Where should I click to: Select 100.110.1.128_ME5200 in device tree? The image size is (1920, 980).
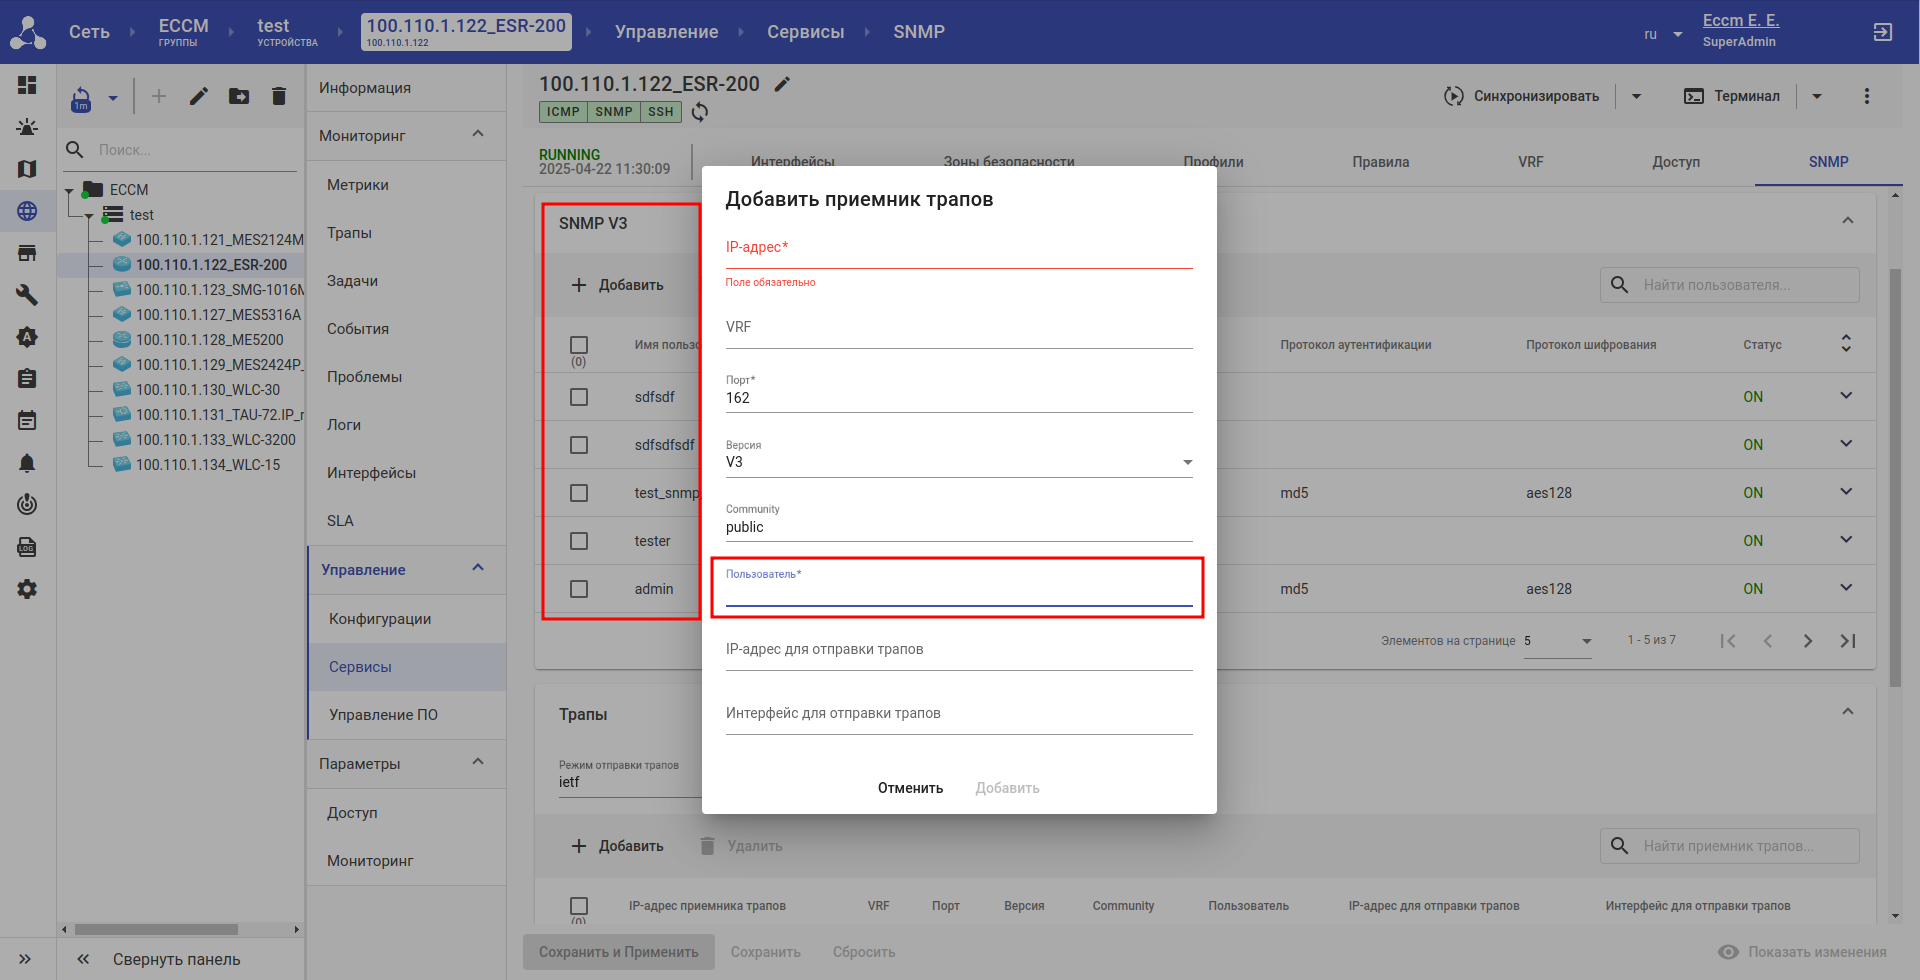[210, 340]
